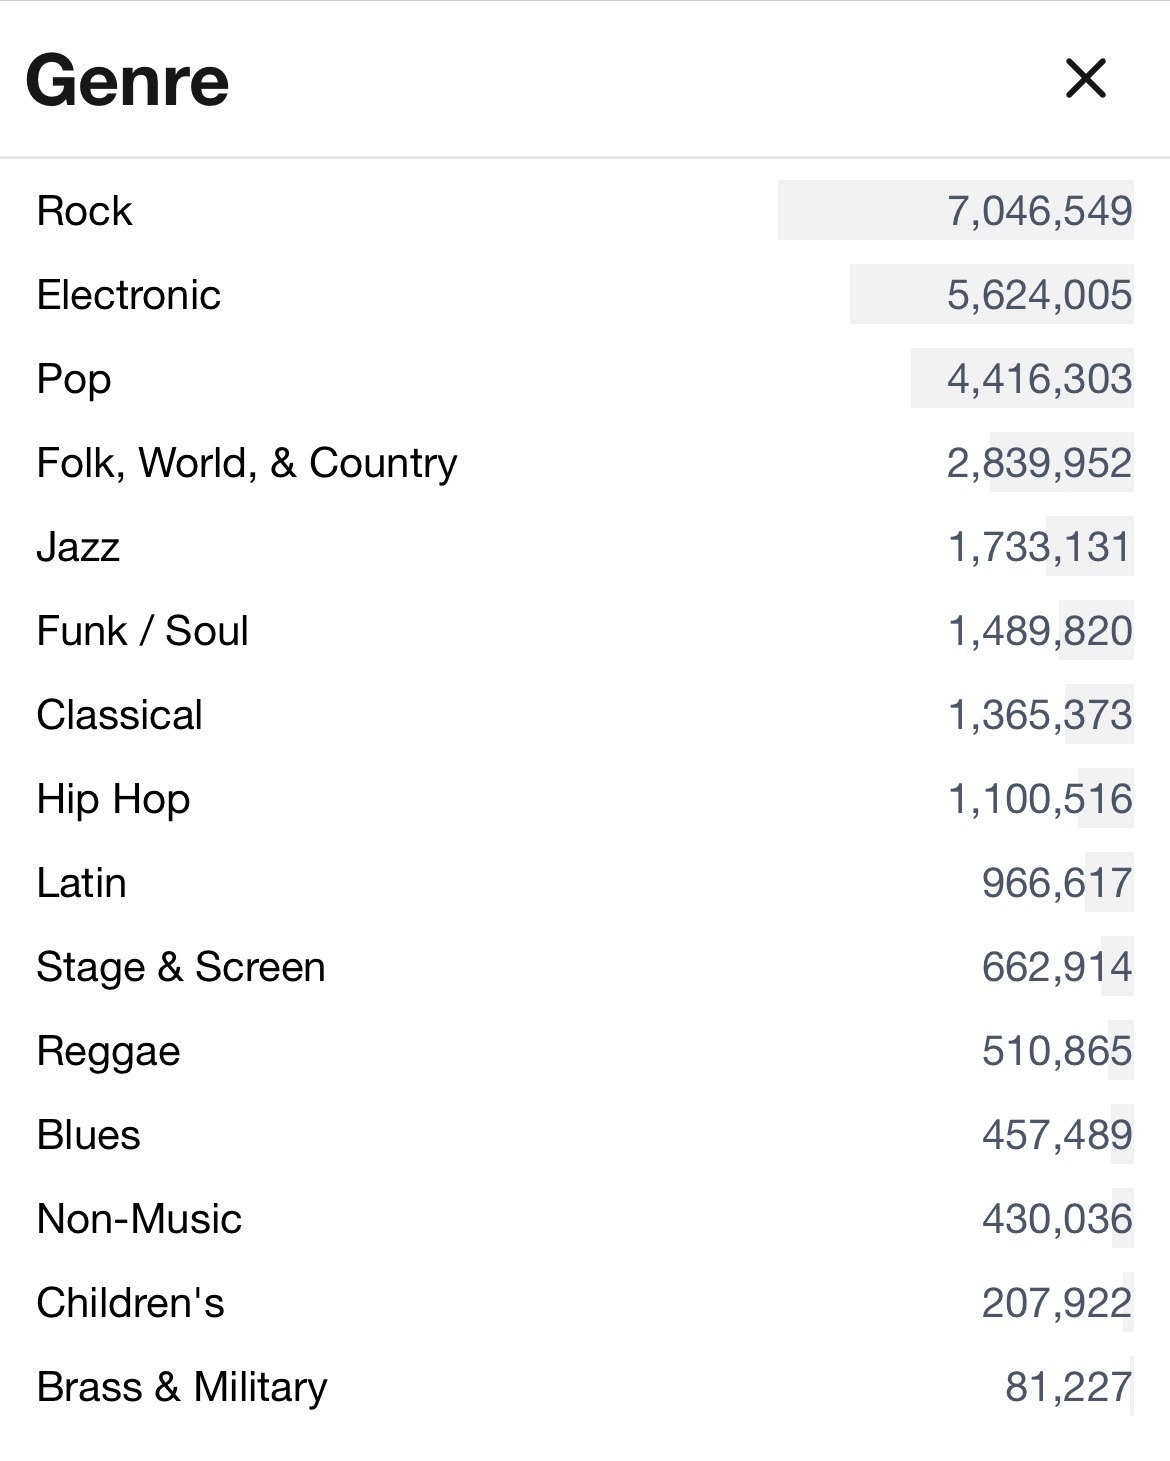Click the Rock count 7,046,549
This screenshot has width=1170, height=1461.
click(1040, 211)
